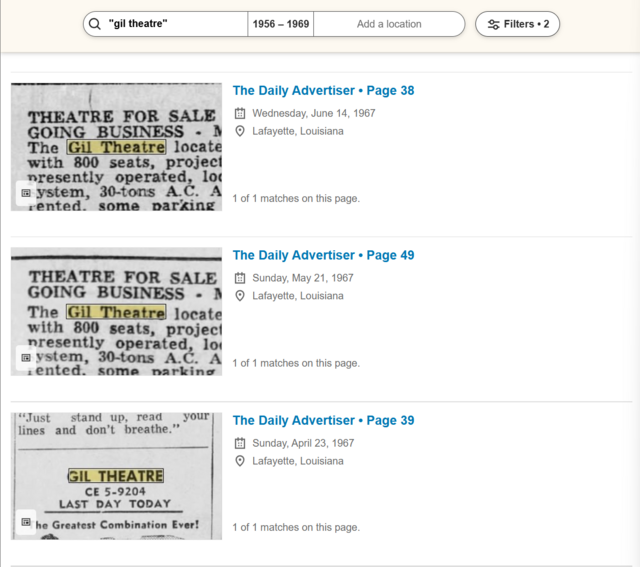Click the sliders icon in Filters button
This screenshot has height=567, width=640.
pos(493,24)
